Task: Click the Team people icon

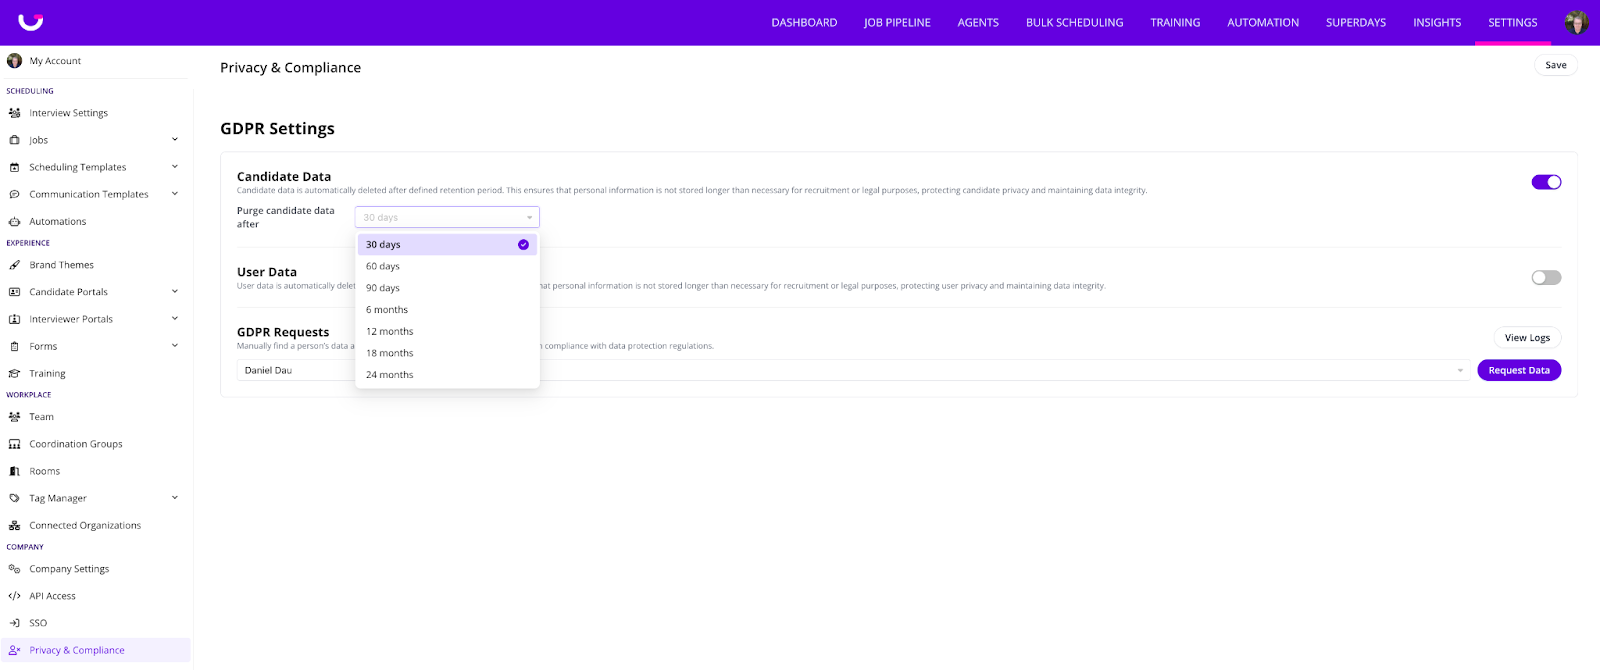Action: click(x=14, y=417)
